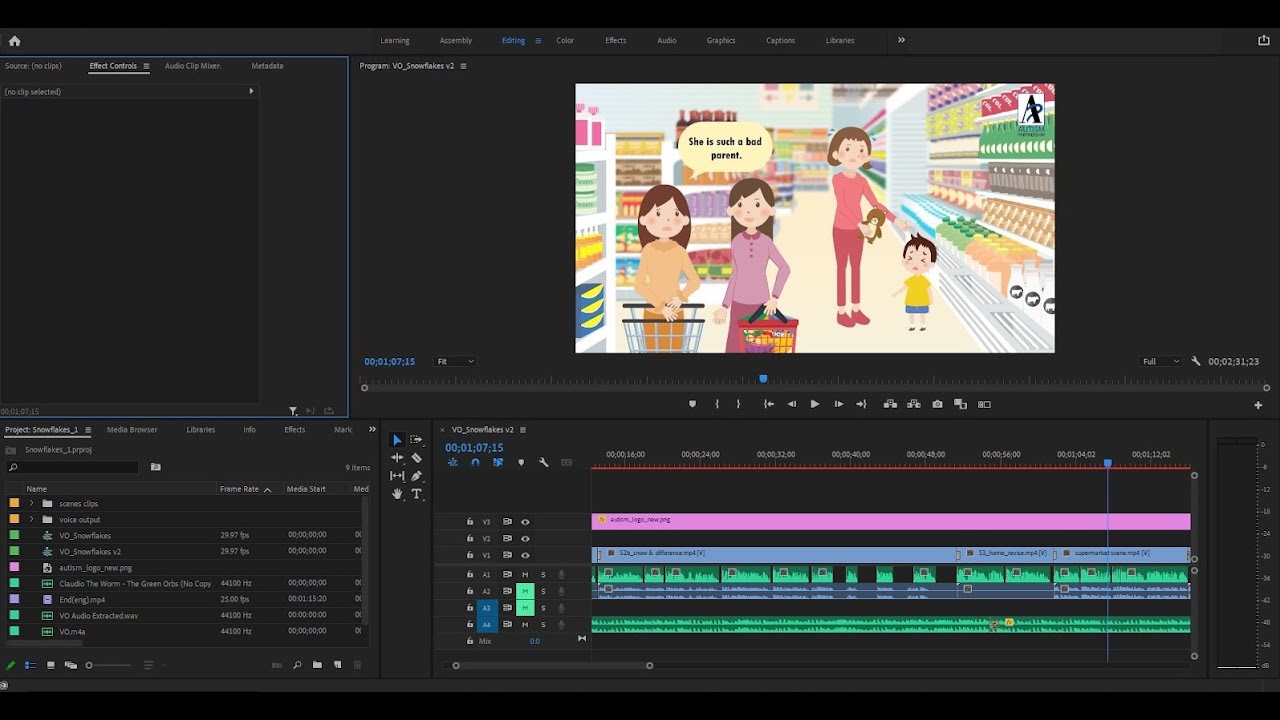Viewport: 1280px width, 720px height.
Task: Toggle A3 track targeting
Action: [x=487, y=608]
